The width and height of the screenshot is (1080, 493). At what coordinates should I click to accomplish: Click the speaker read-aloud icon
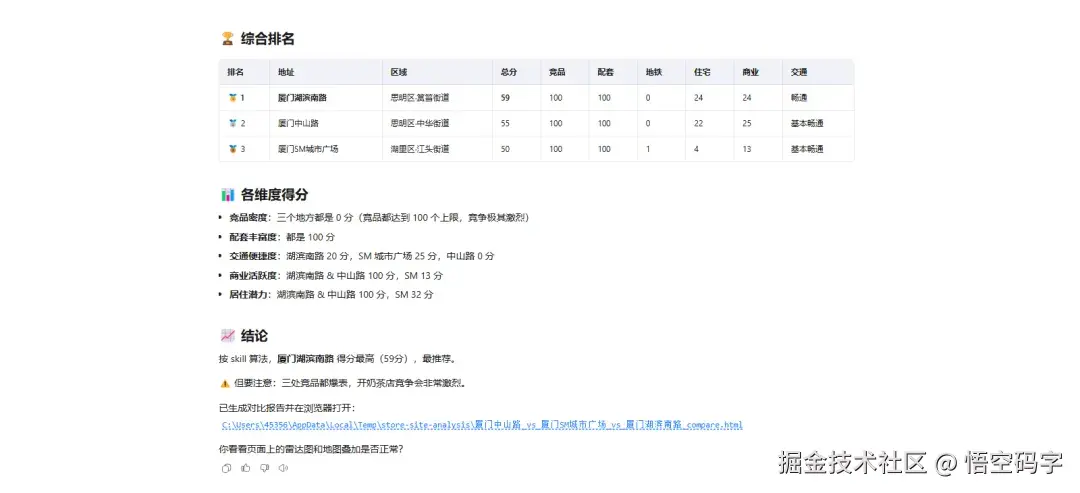pos(283,468)
